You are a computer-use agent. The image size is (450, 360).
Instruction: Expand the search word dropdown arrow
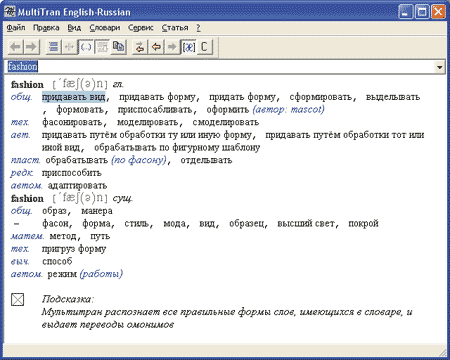pyautogui.click(x=440, y=67)
